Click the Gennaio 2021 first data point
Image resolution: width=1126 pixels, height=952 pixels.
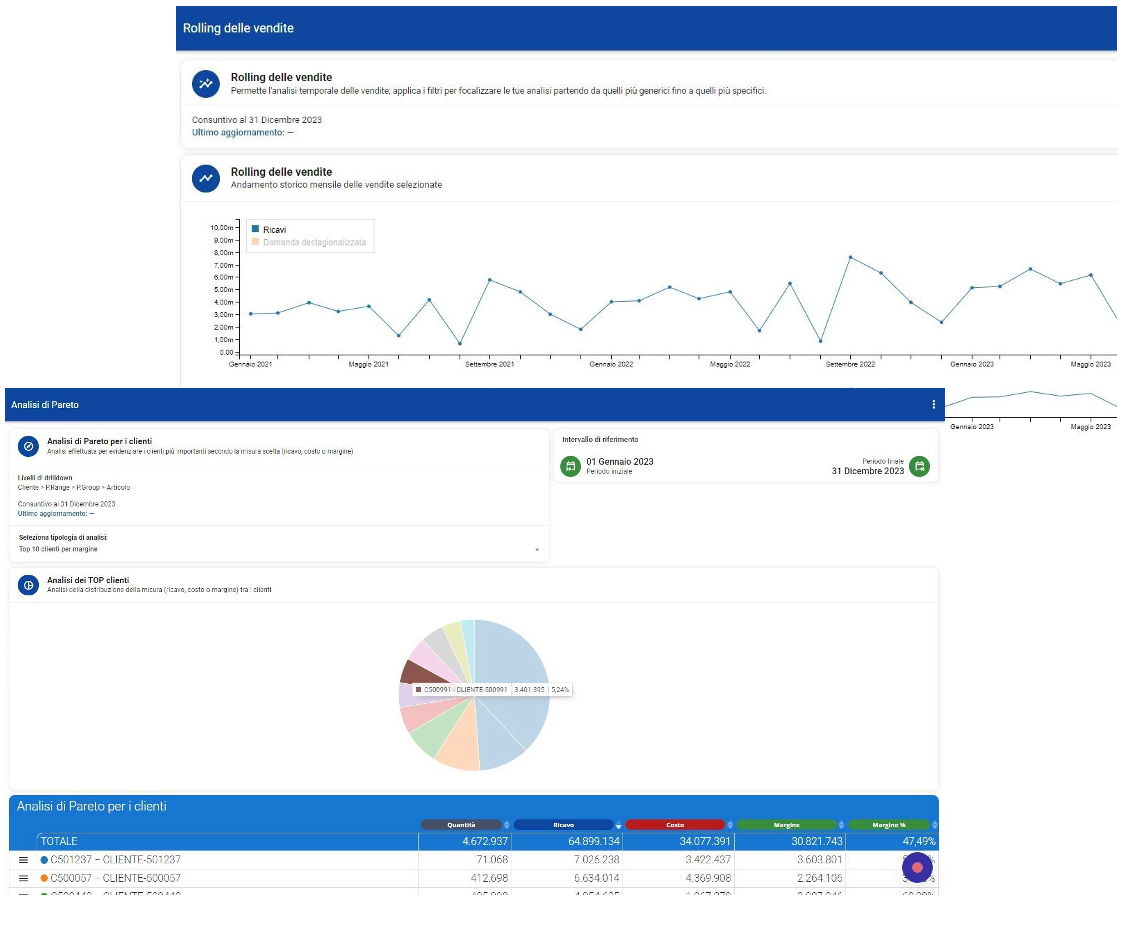click(250, 314)
